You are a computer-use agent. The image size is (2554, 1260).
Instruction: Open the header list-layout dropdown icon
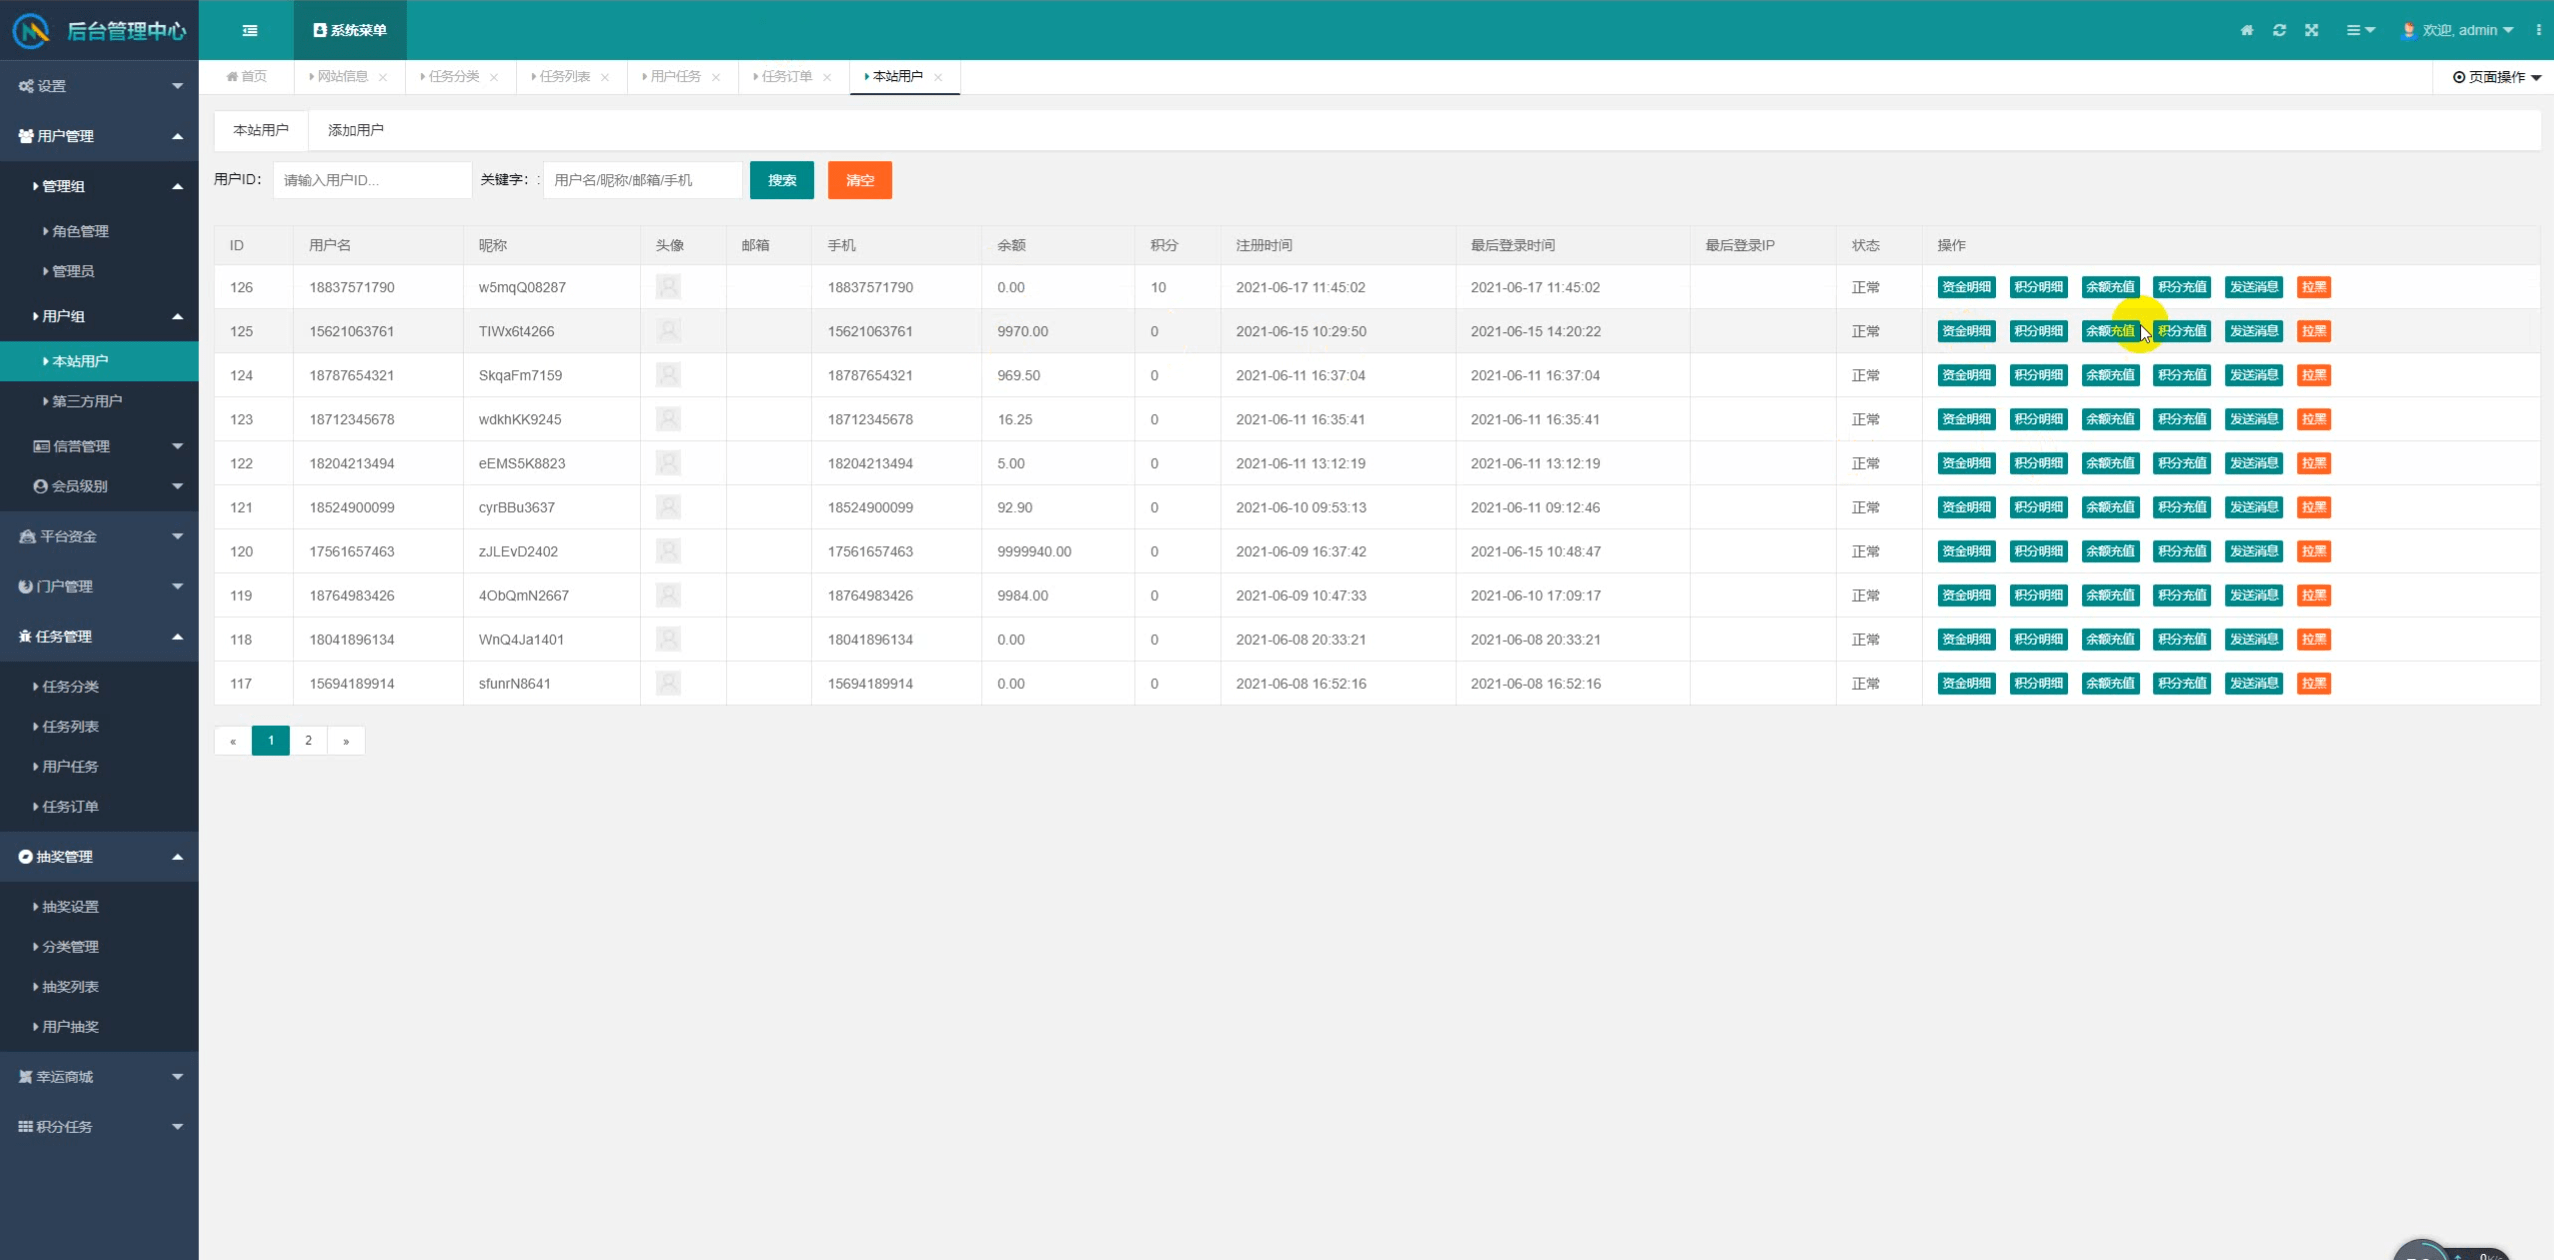(x=2359, y=30)
